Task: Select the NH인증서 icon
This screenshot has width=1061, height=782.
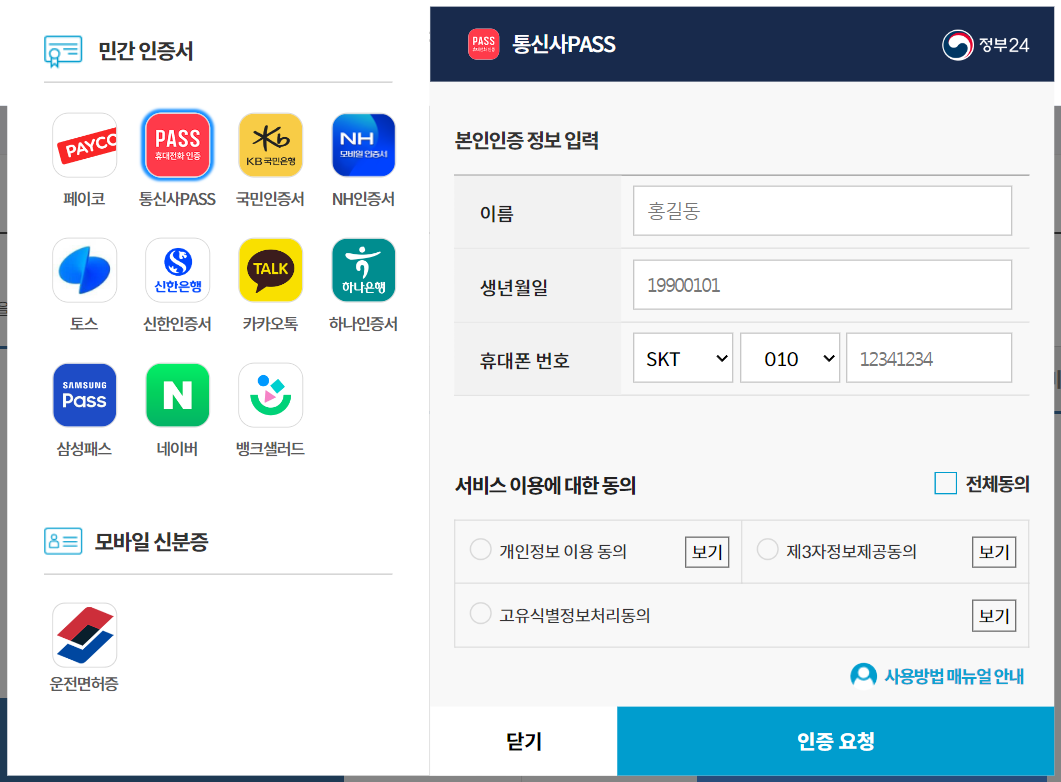Action: pos(363,144)
